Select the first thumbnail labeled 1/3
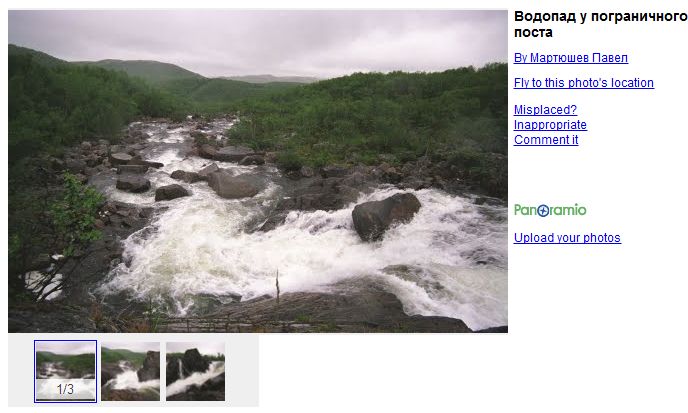Screen dimensions: 688x413 point(65,371)
